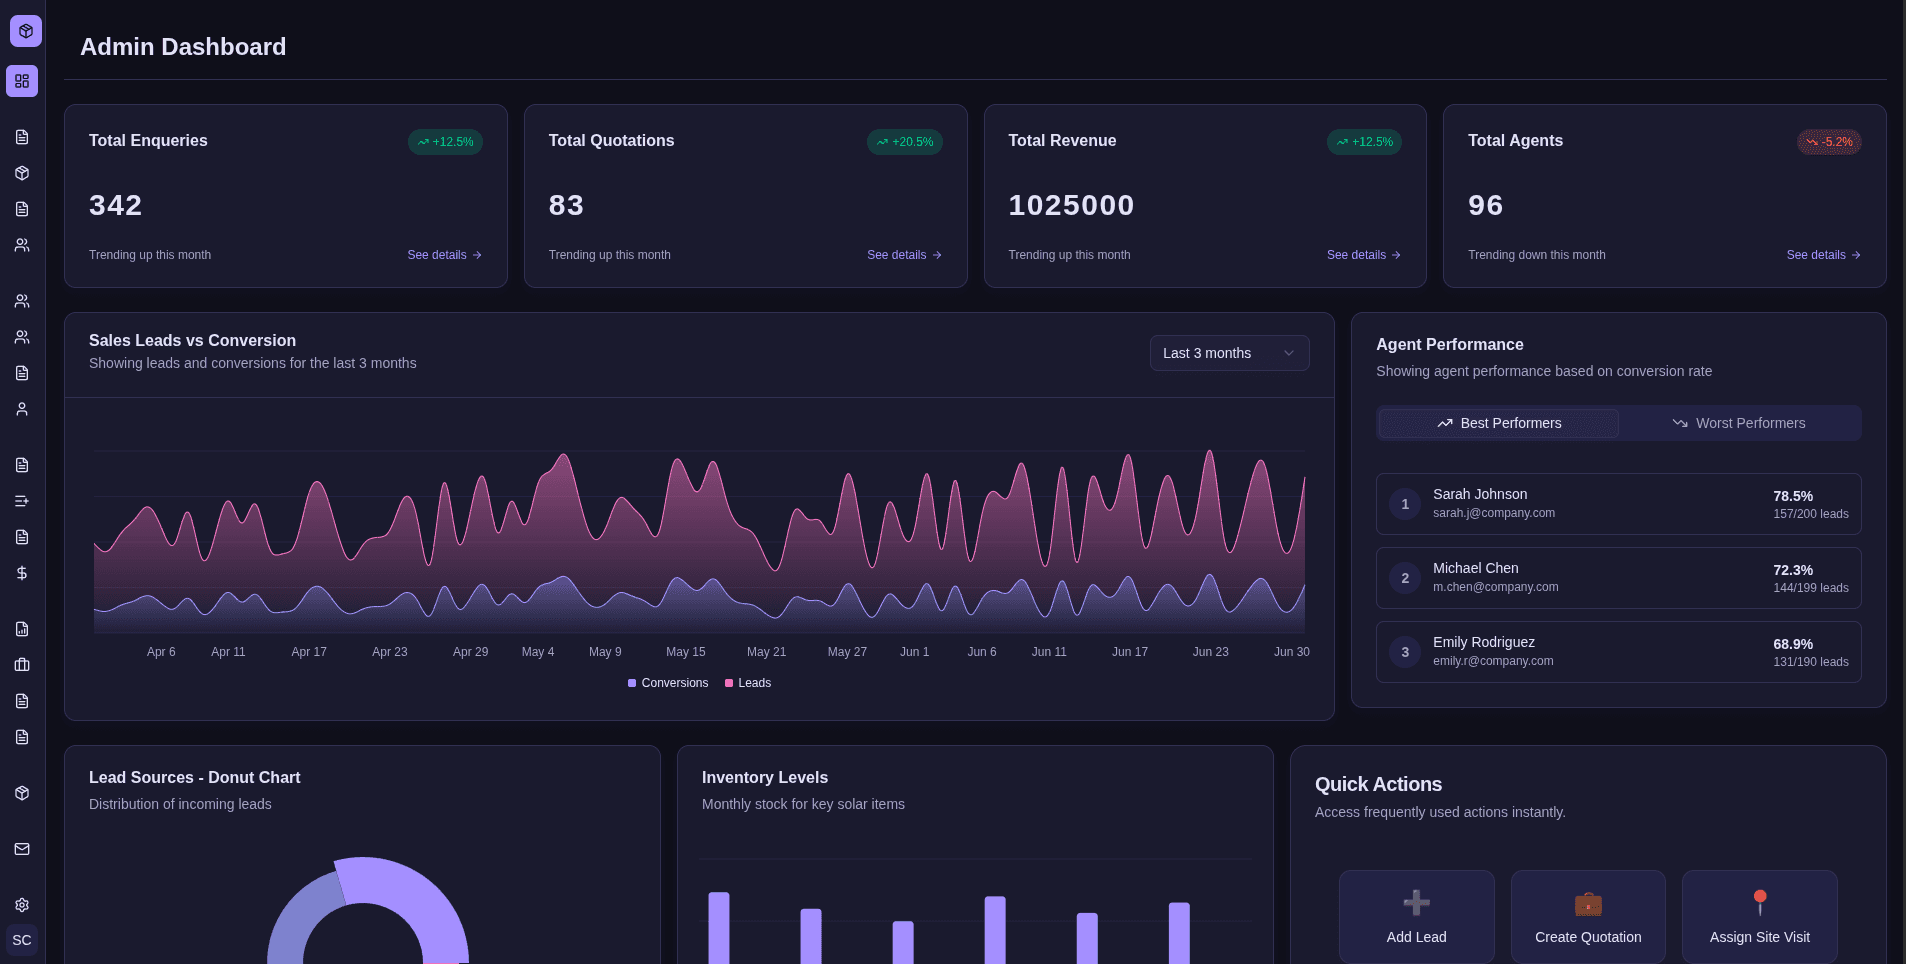Open the Last 3 months dropdown

(x=1228, y=353)
